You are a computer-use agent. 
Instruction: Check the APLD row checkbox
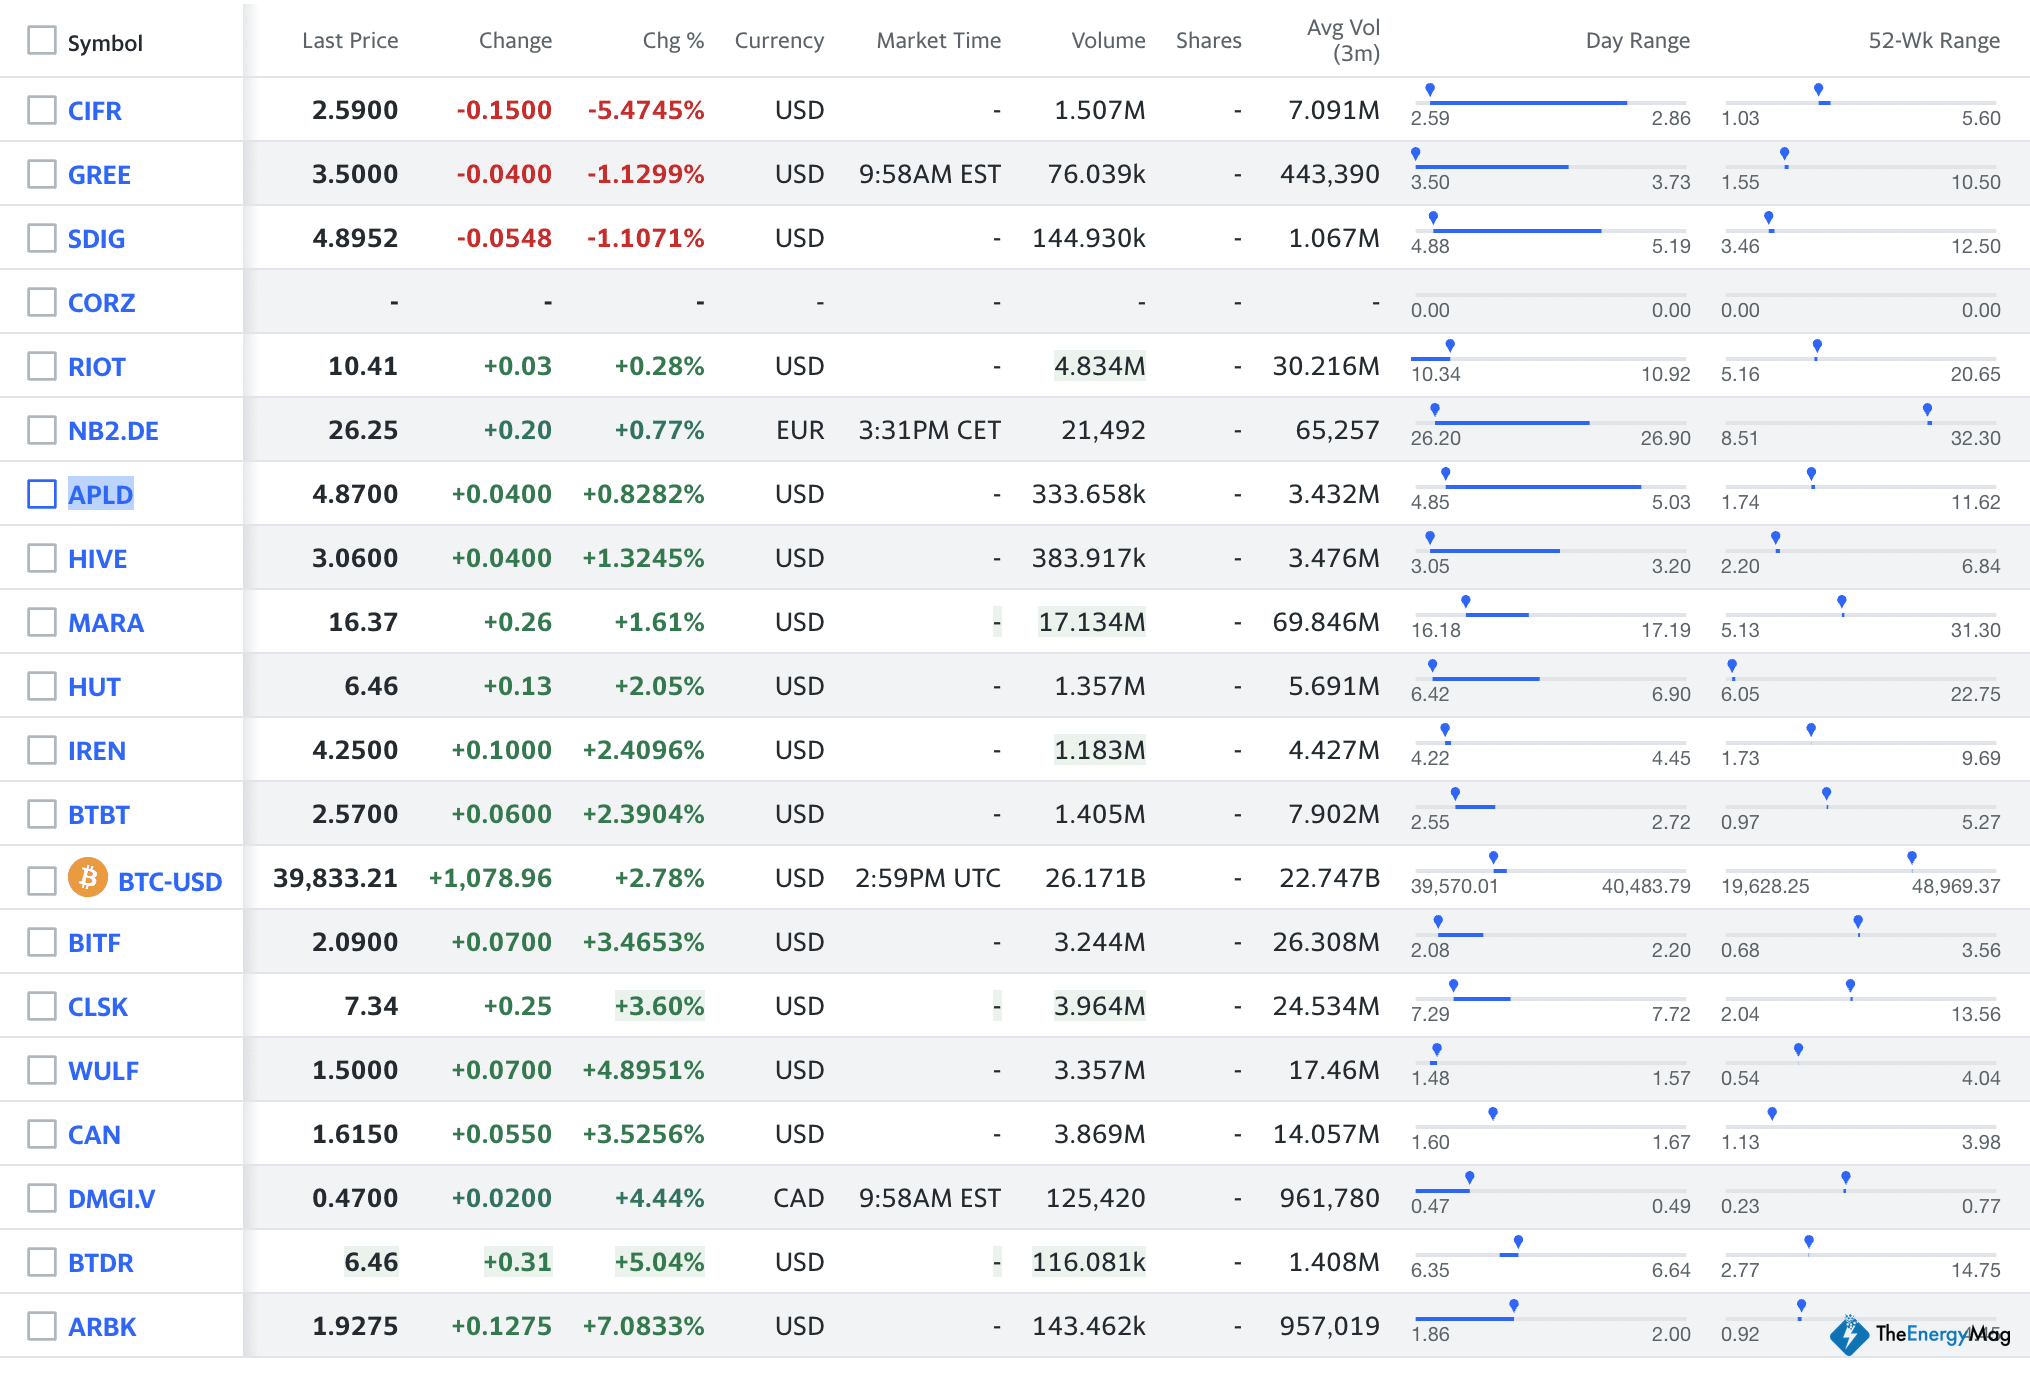(x=42, y=494)
